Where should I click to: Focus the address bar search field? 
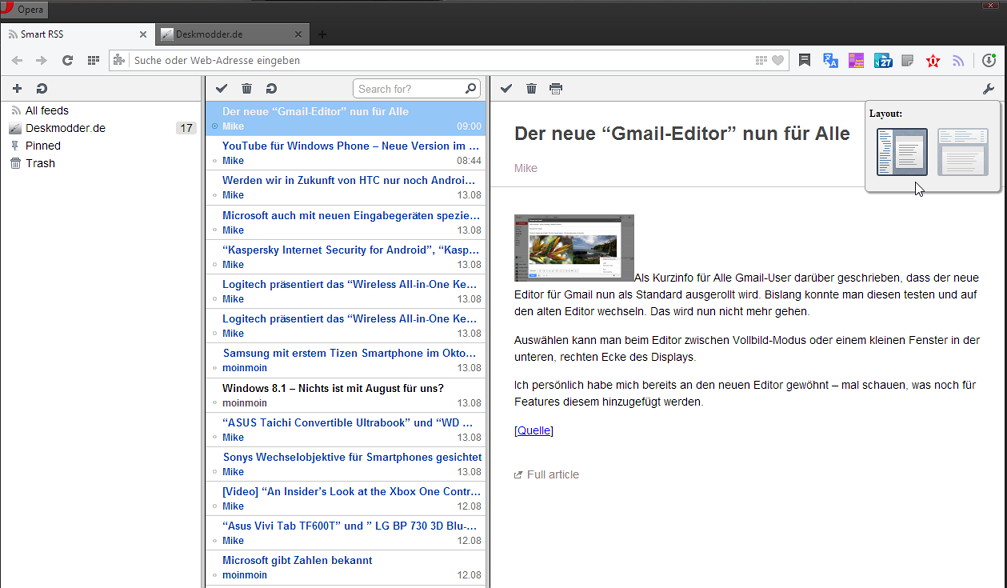point(440,60)
